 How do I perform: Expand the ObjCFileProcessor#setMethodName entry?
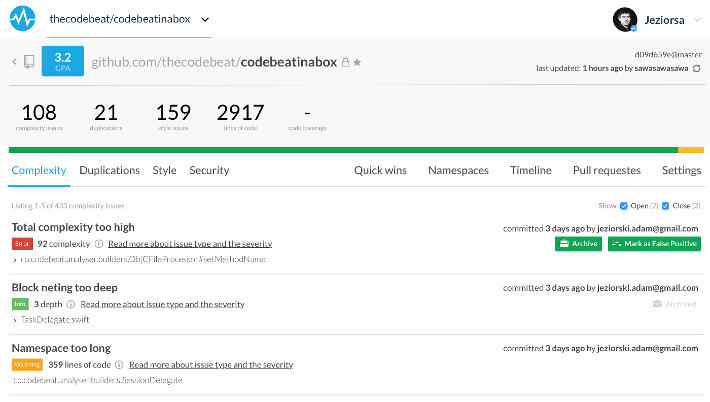(x=14, y=260)
